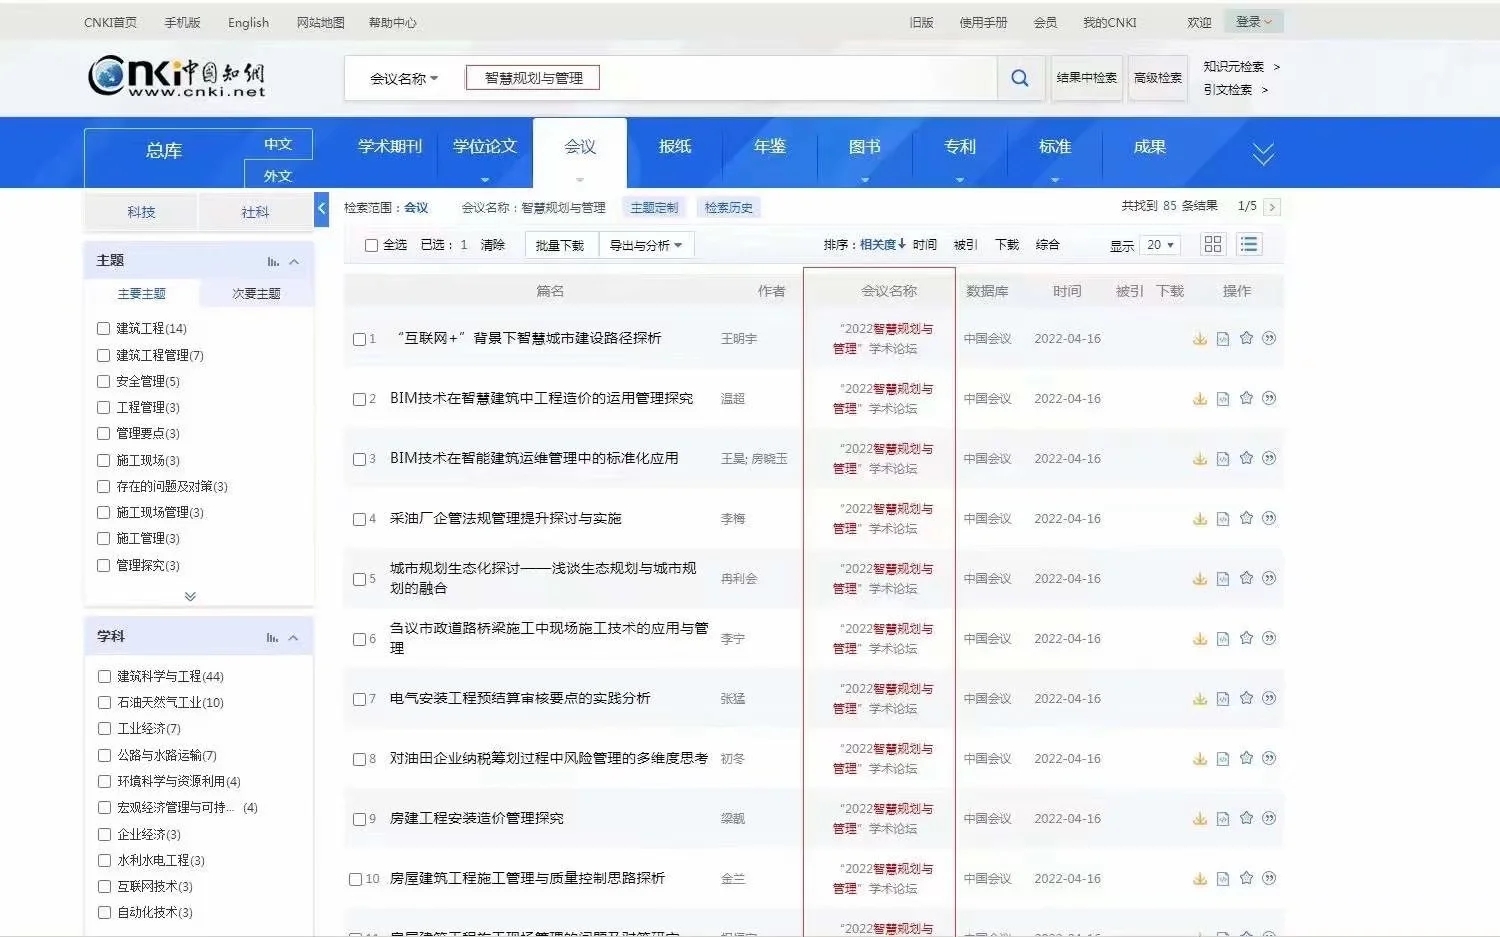Download the paper in row 5

[x=1200, y=579]
